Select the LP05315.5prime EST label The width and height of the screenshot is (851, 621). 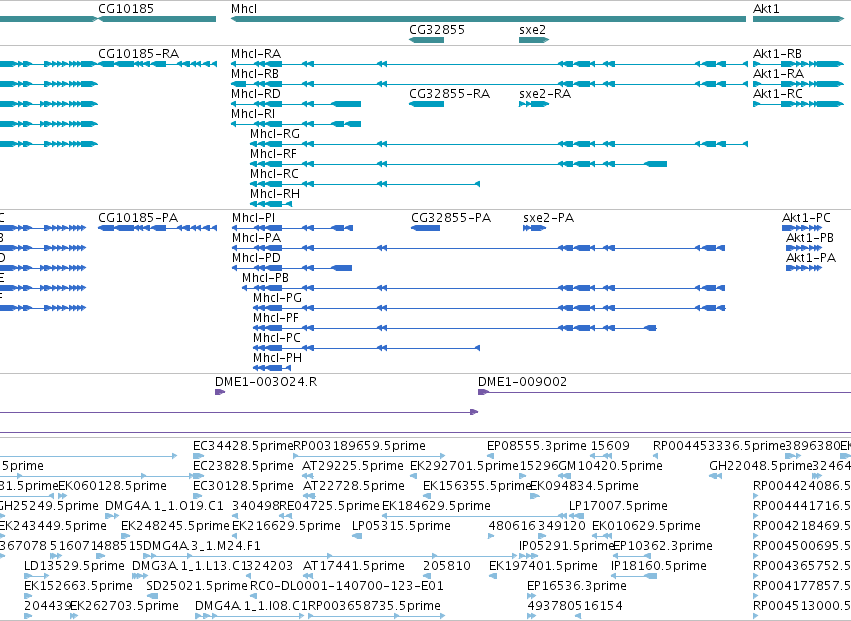[401, 526]
